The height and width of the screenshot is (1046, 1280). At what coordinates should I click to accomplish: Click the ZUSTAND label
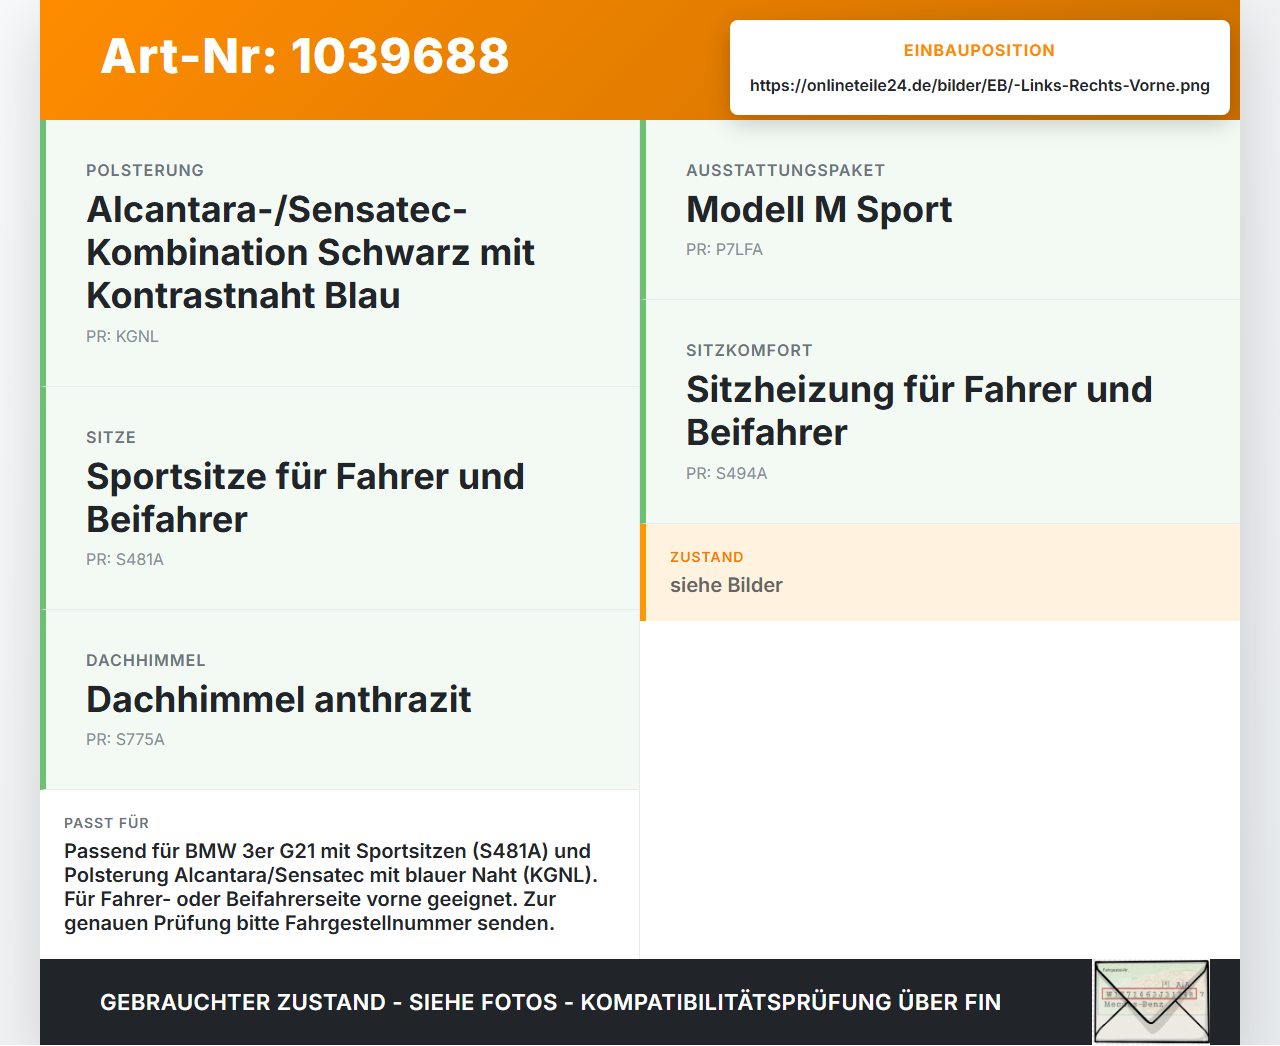coord(707,558)
